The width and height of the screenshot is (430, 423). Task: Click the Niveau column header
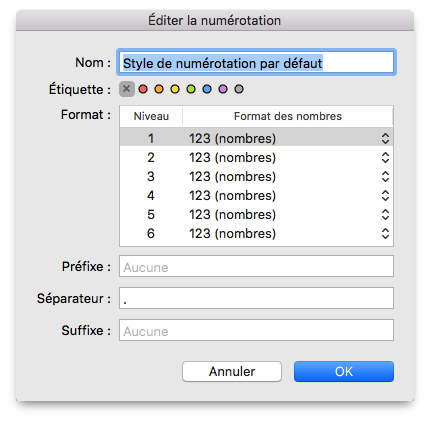[151, 116]
